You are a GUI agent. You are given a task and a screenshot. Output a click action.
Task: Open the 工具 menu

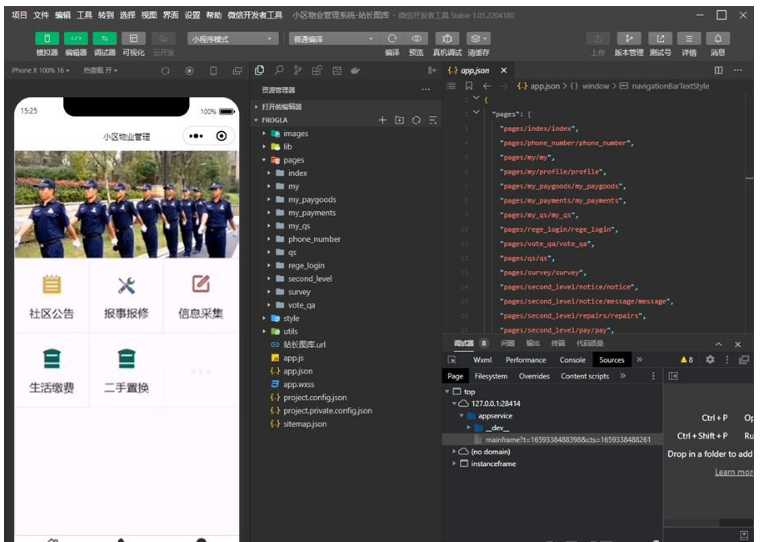[84, 15]
